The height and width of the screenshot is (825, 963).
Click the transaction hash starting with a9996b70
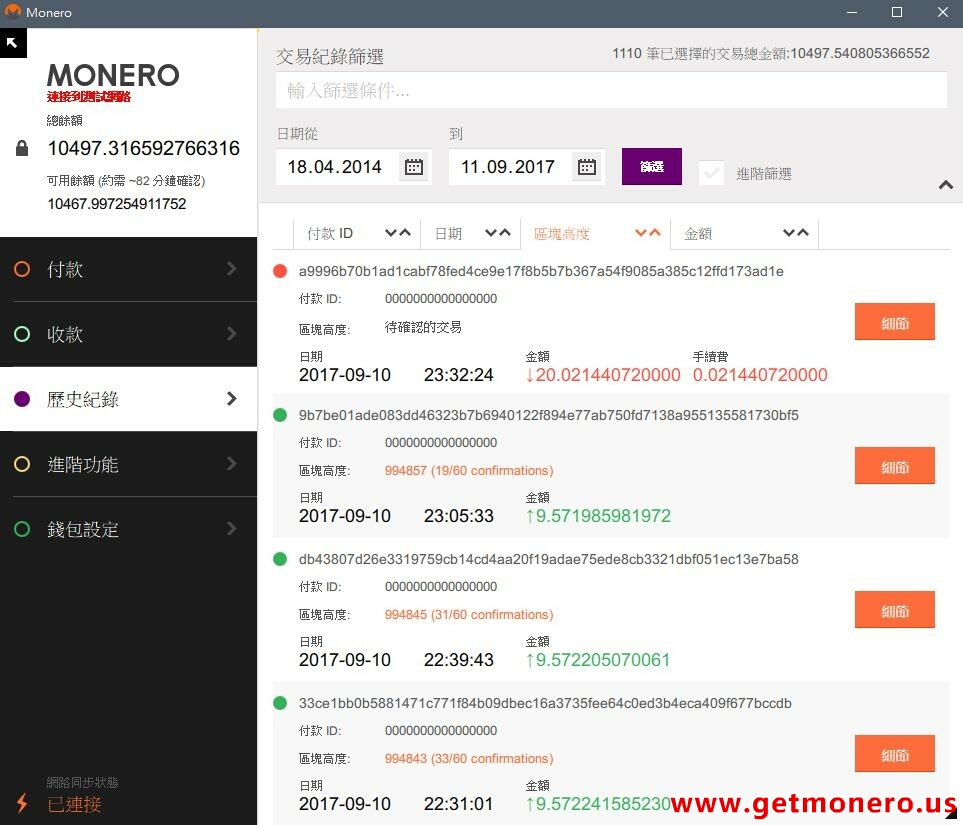[541, 272]
